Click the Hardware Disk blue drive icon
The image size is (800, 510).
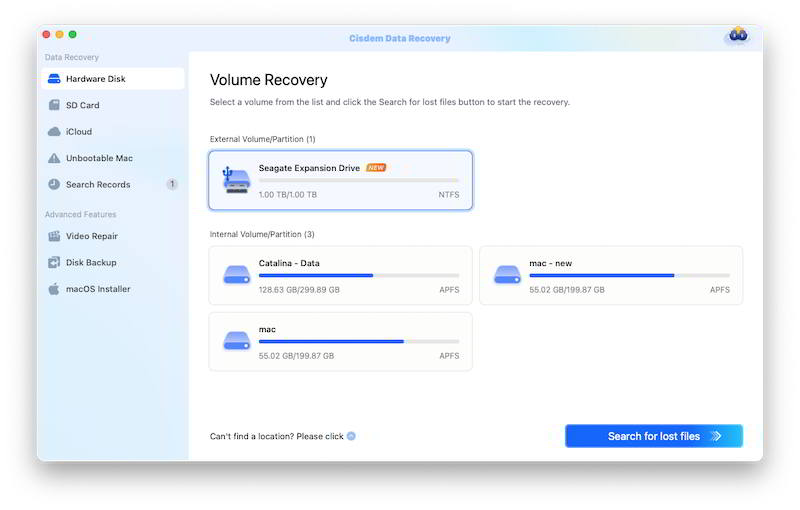(x=54, y=79)
